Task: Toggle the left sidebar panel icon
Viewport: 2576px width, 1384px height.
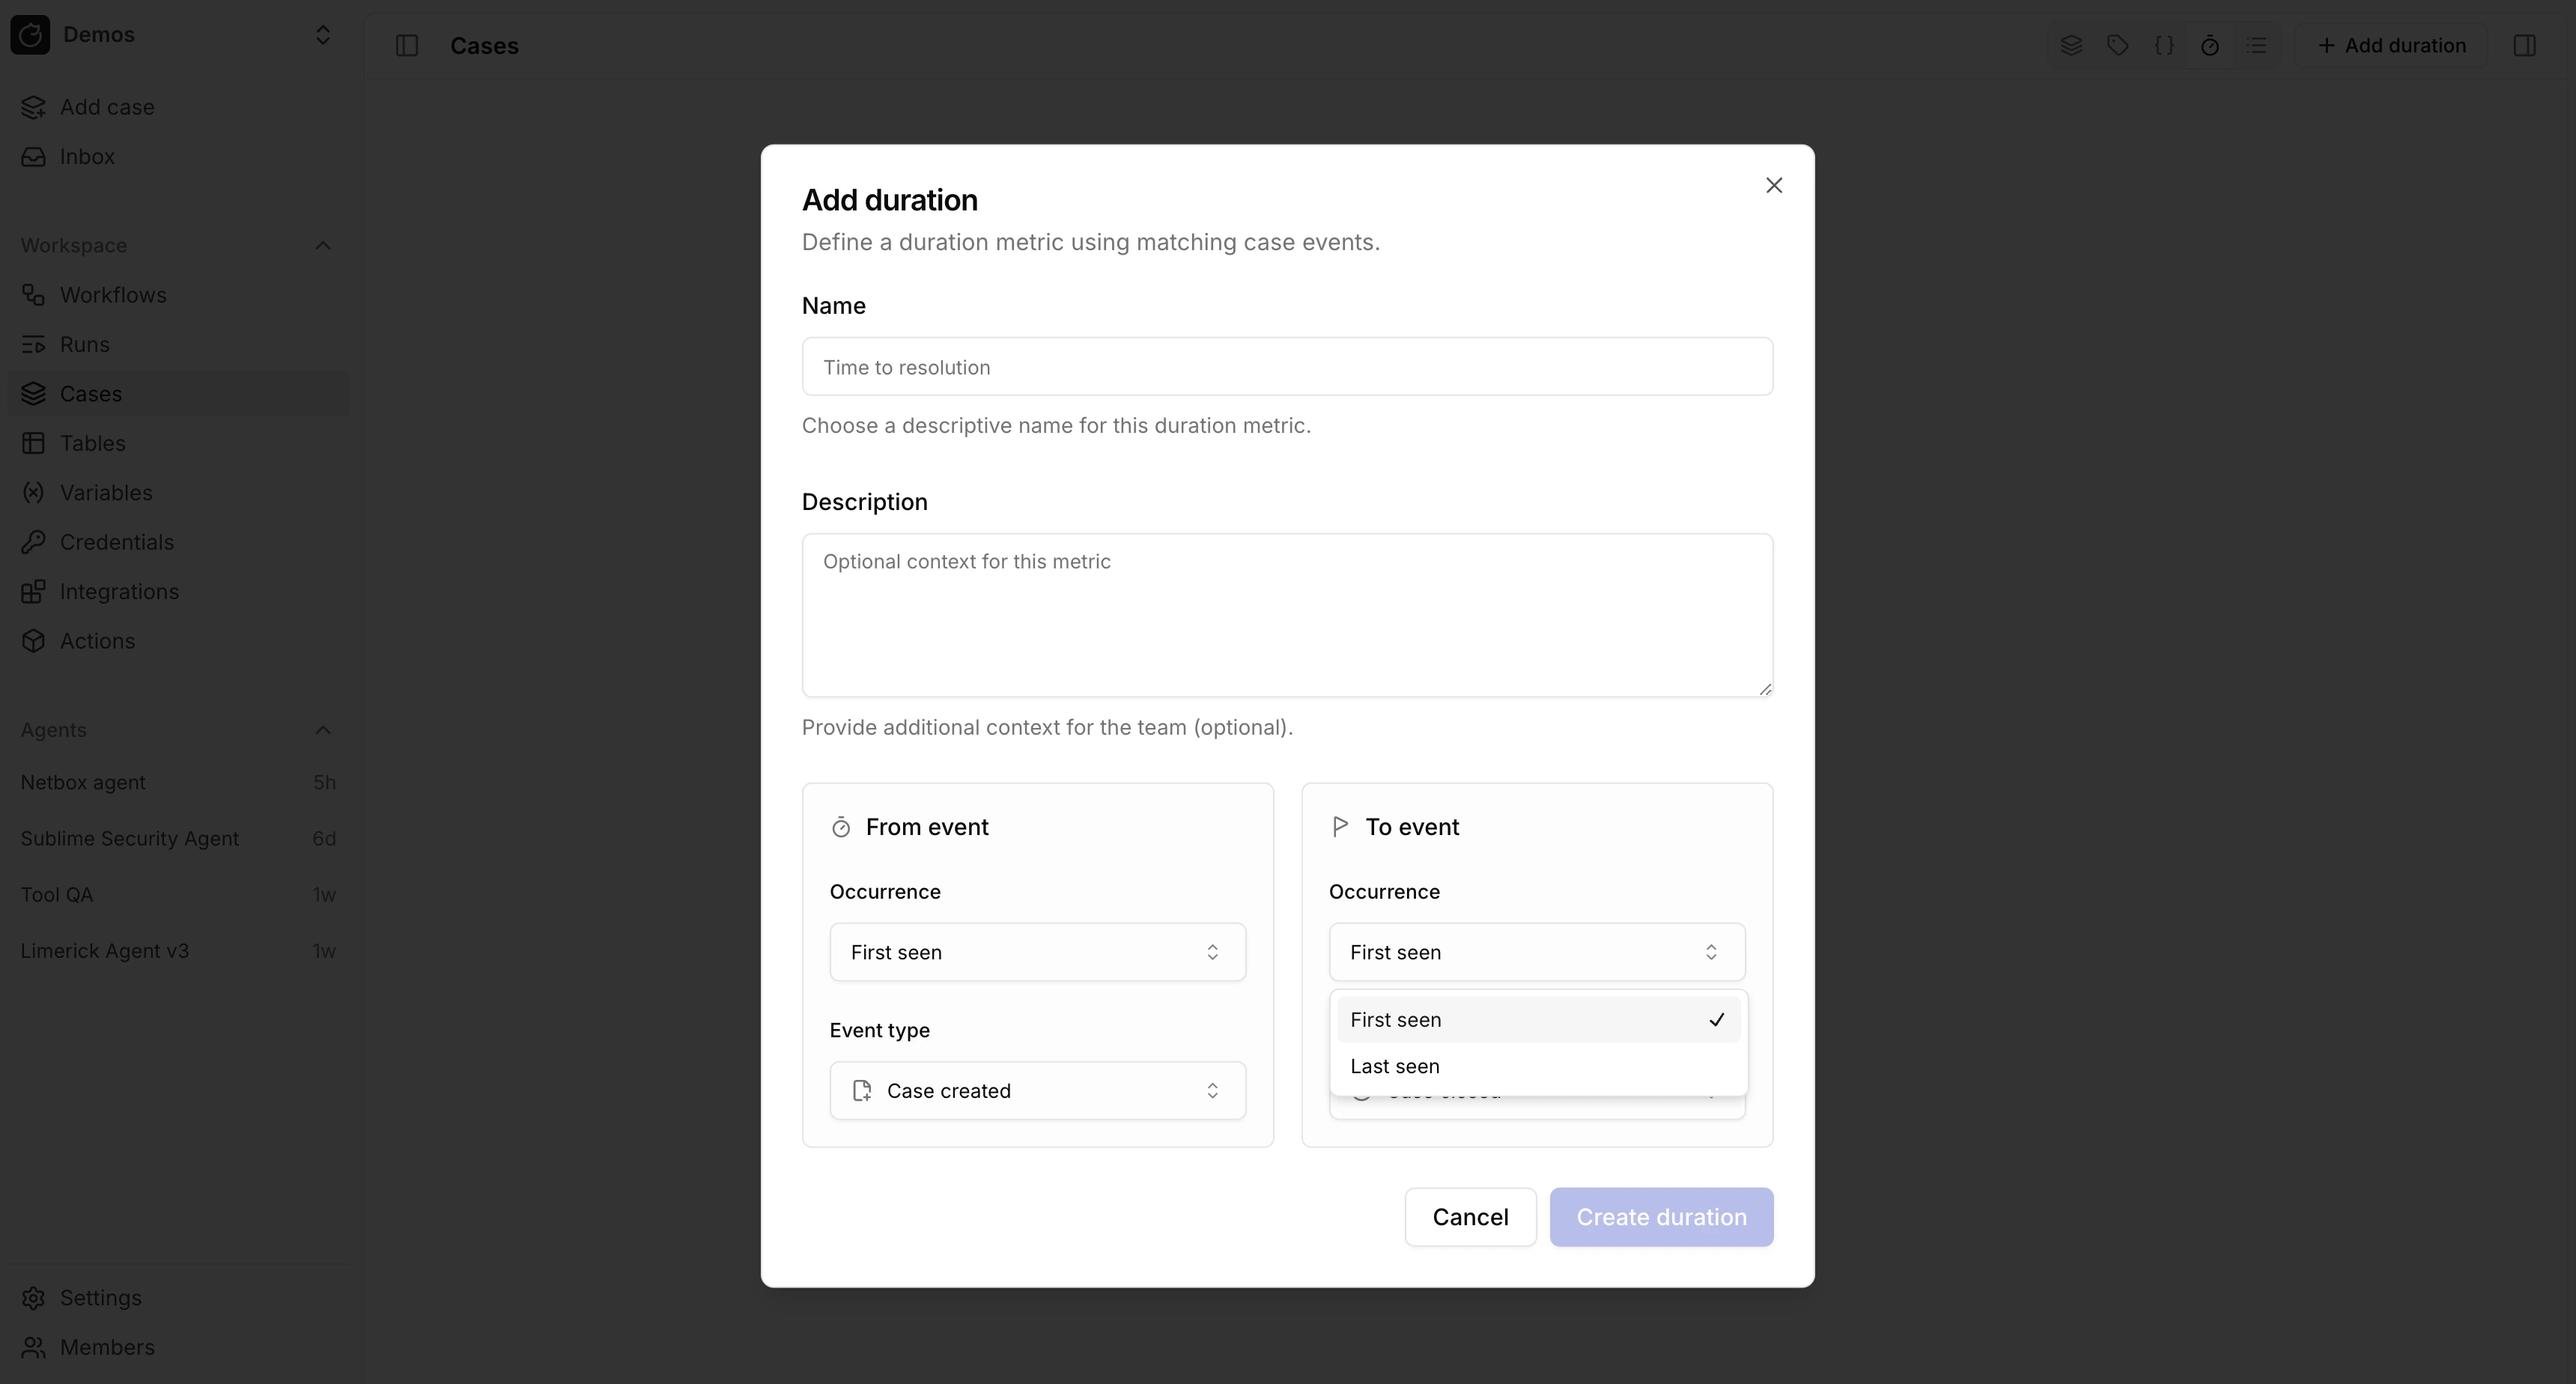Action: tap(407, 45)
